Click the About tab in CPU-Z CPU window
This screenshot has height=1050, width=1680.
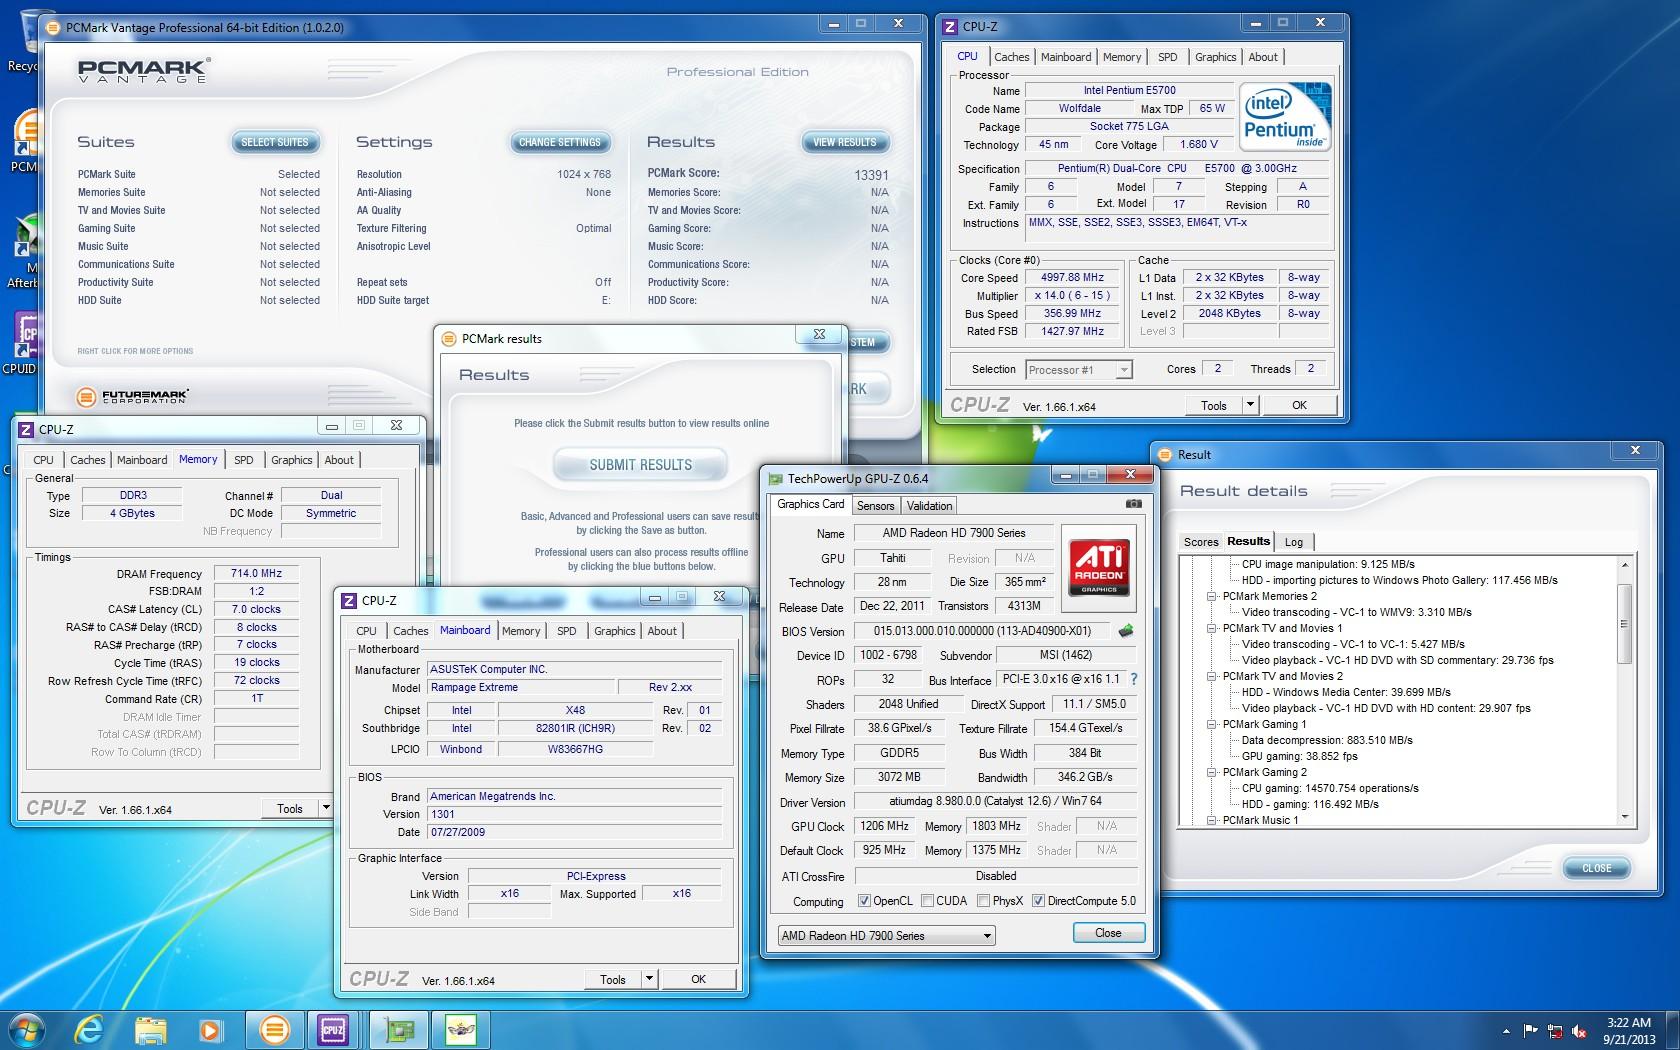coord(1263,57)
